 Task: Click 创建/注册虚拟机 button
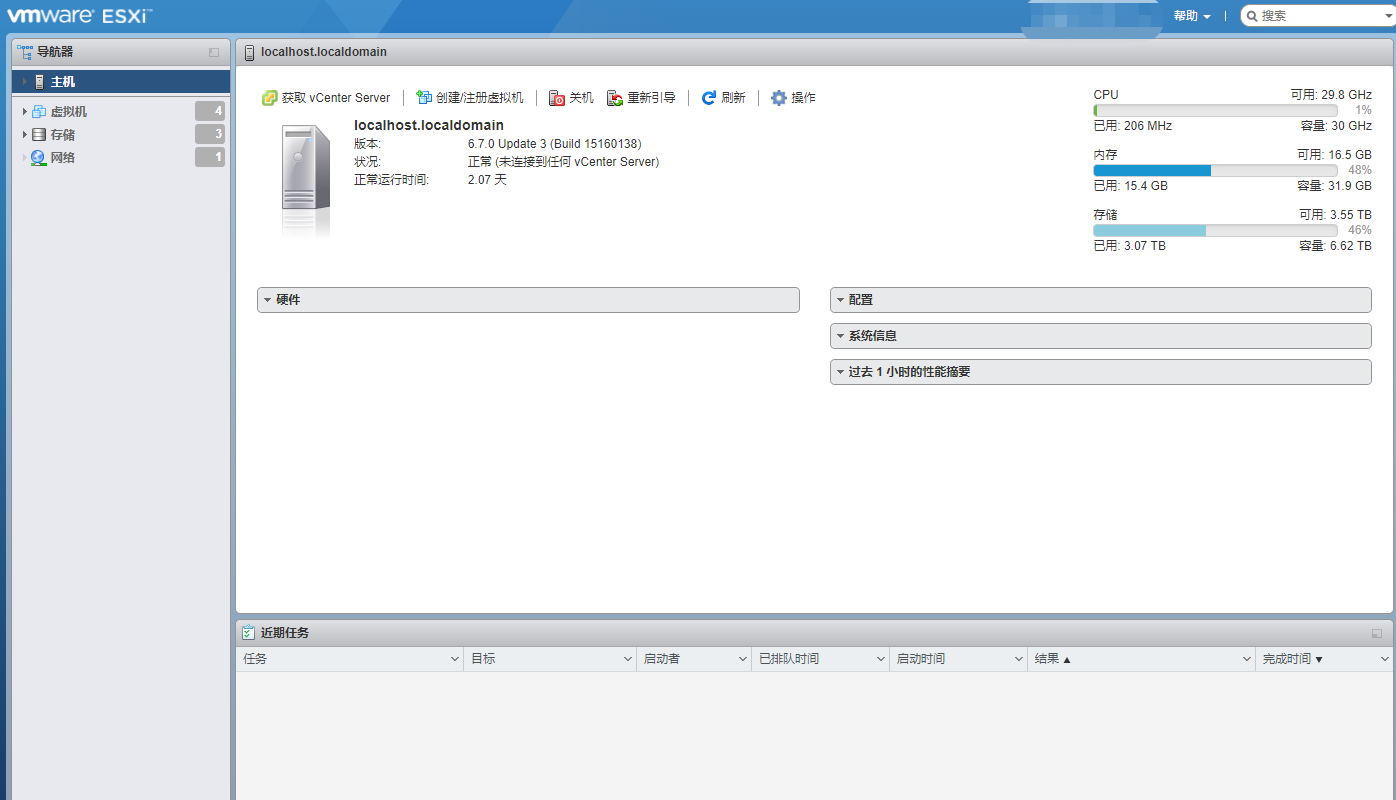coord(470,98)
